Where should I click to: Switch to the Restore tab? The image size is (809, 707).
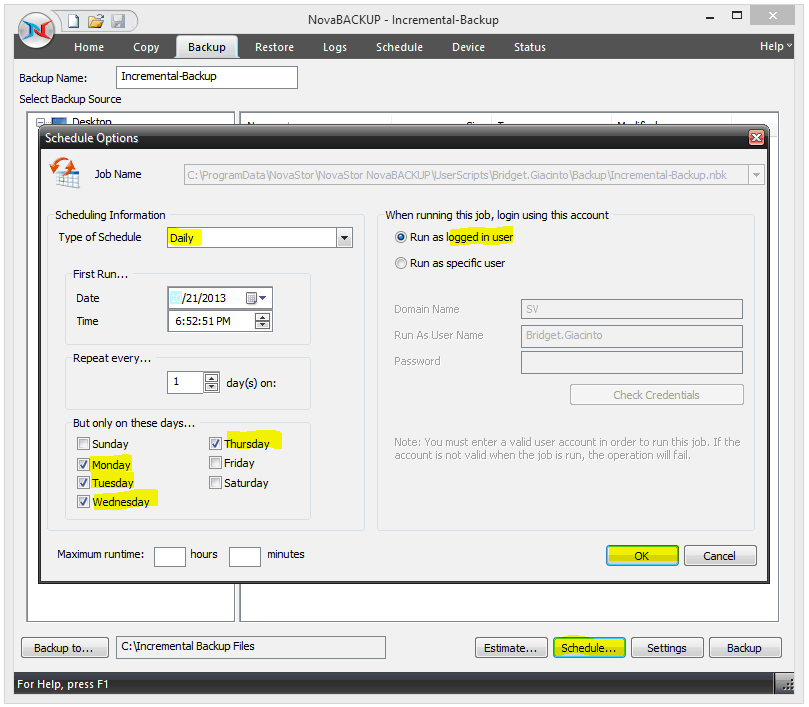(x=274, y=47)
